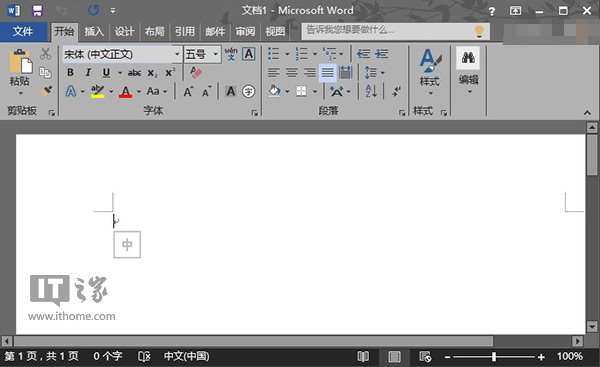Open the 五号 font size dropdown
Screen dimensions: 600x367
pos(216,54)
